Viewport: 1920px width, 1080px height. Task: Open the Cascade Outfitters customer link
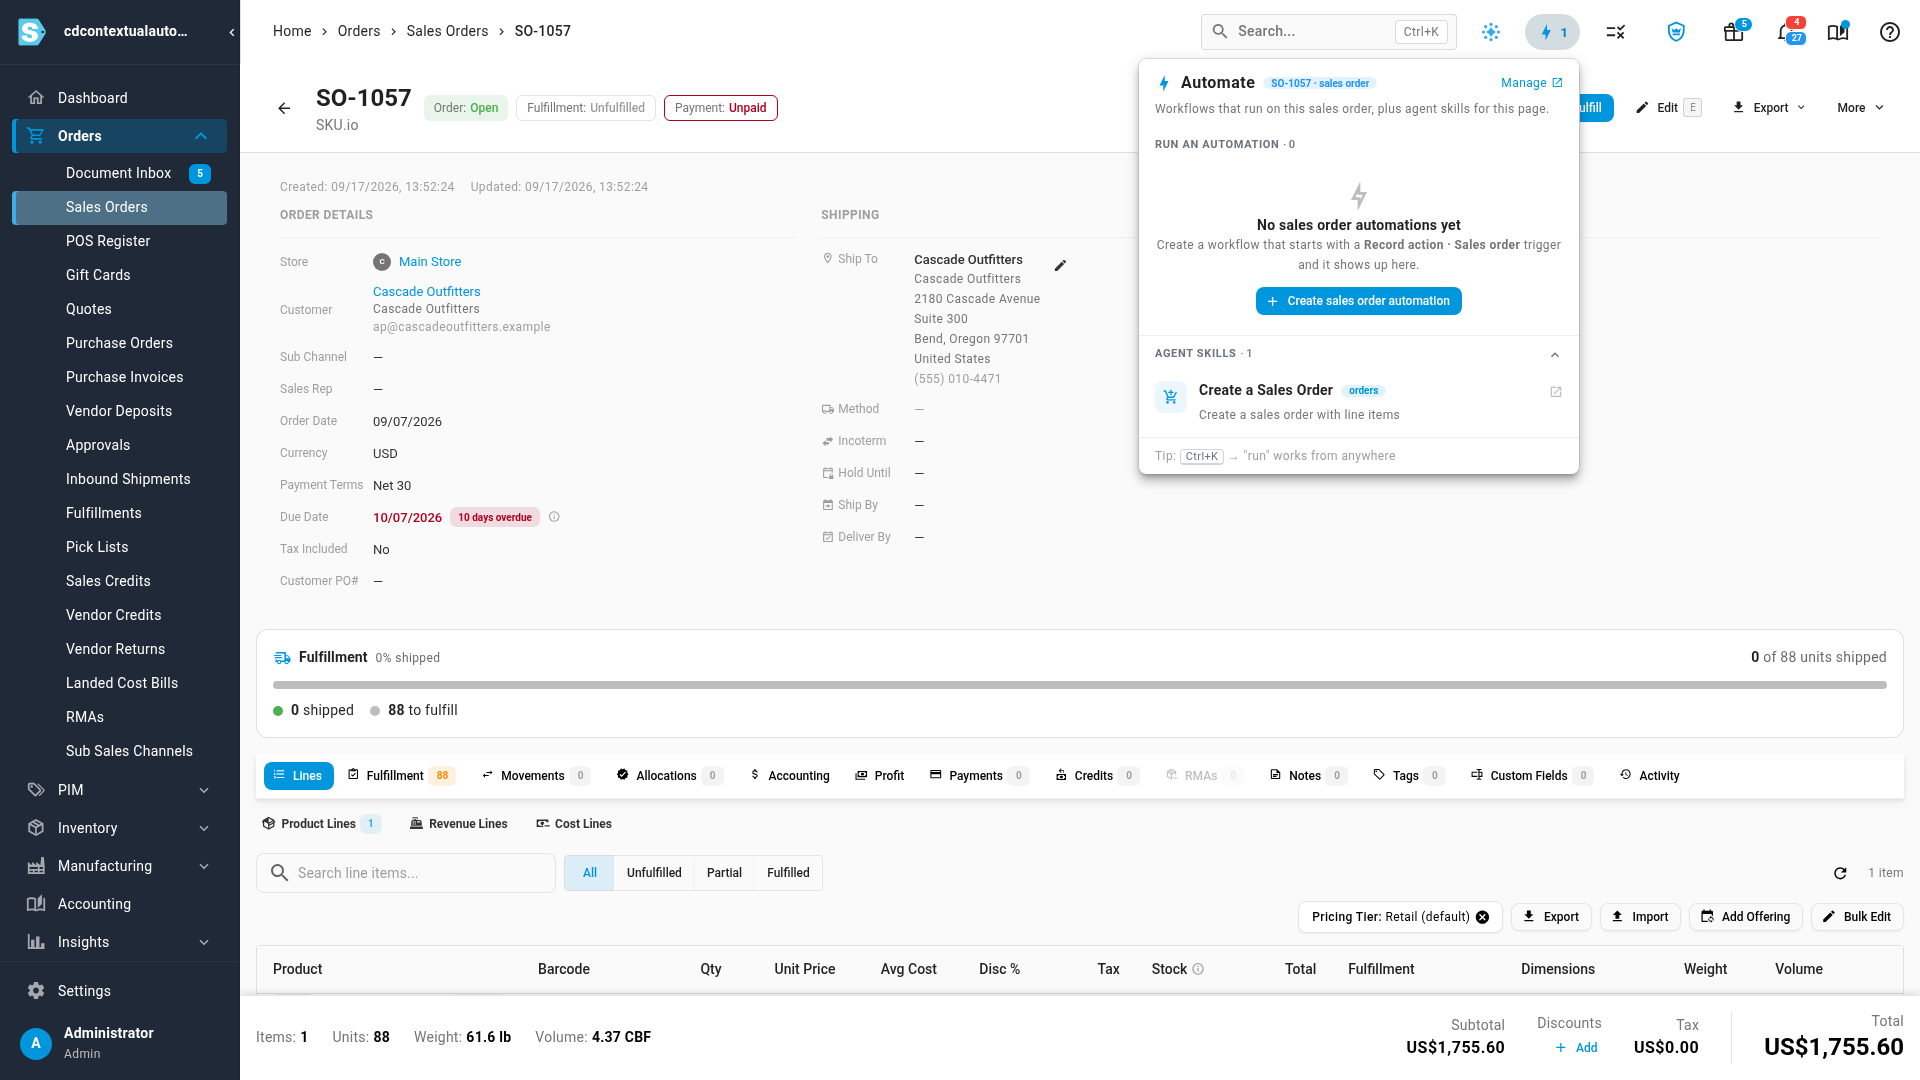(x=426, y=292)
